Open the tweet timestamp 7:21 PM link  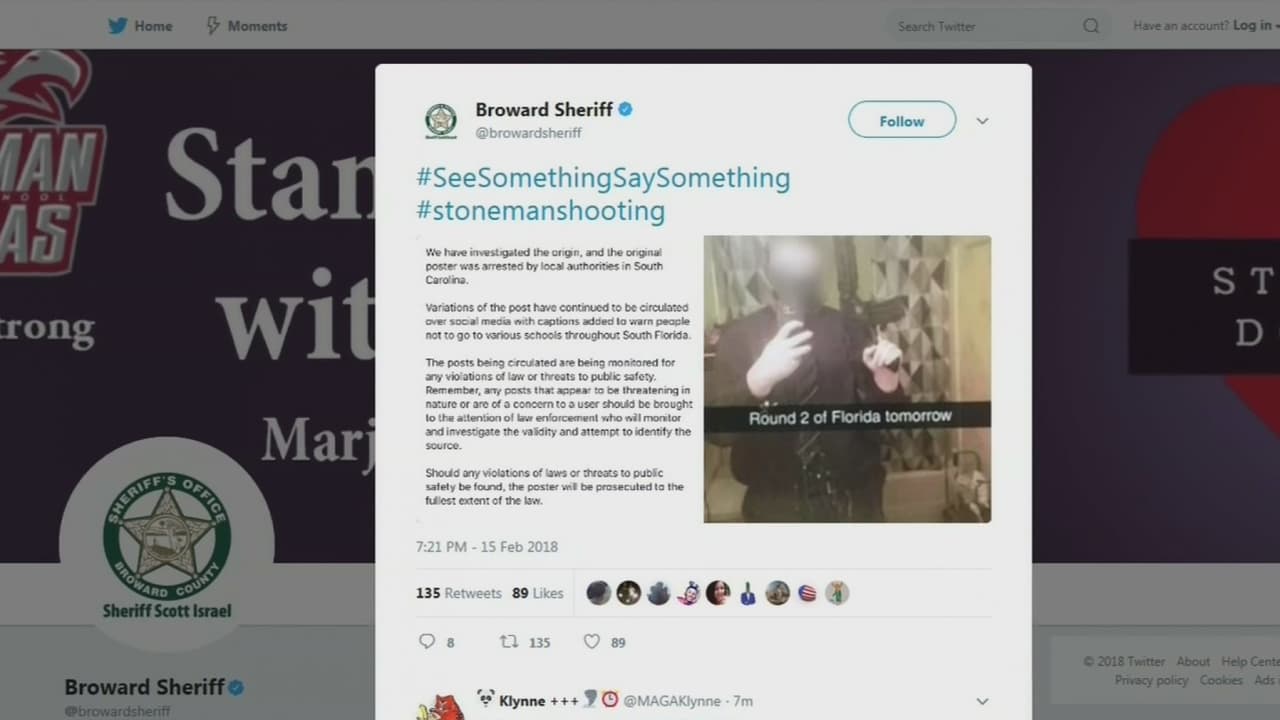487,547
